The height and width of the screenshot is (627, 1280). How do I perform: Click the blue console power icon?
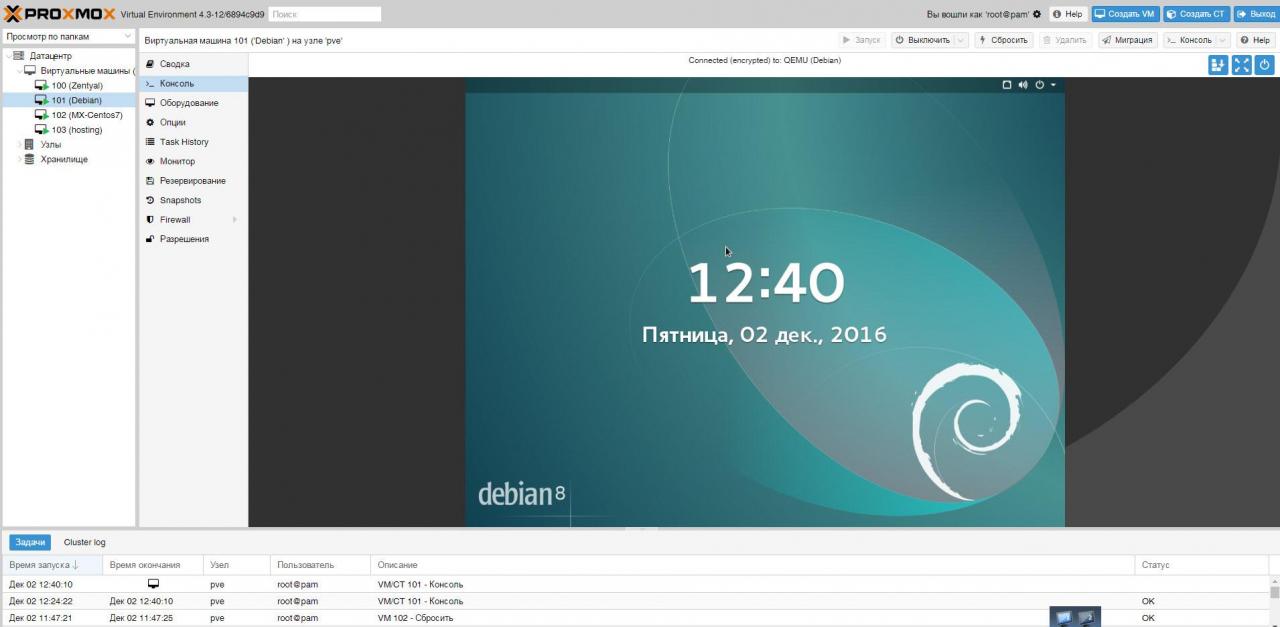[x=1265, y=65]
